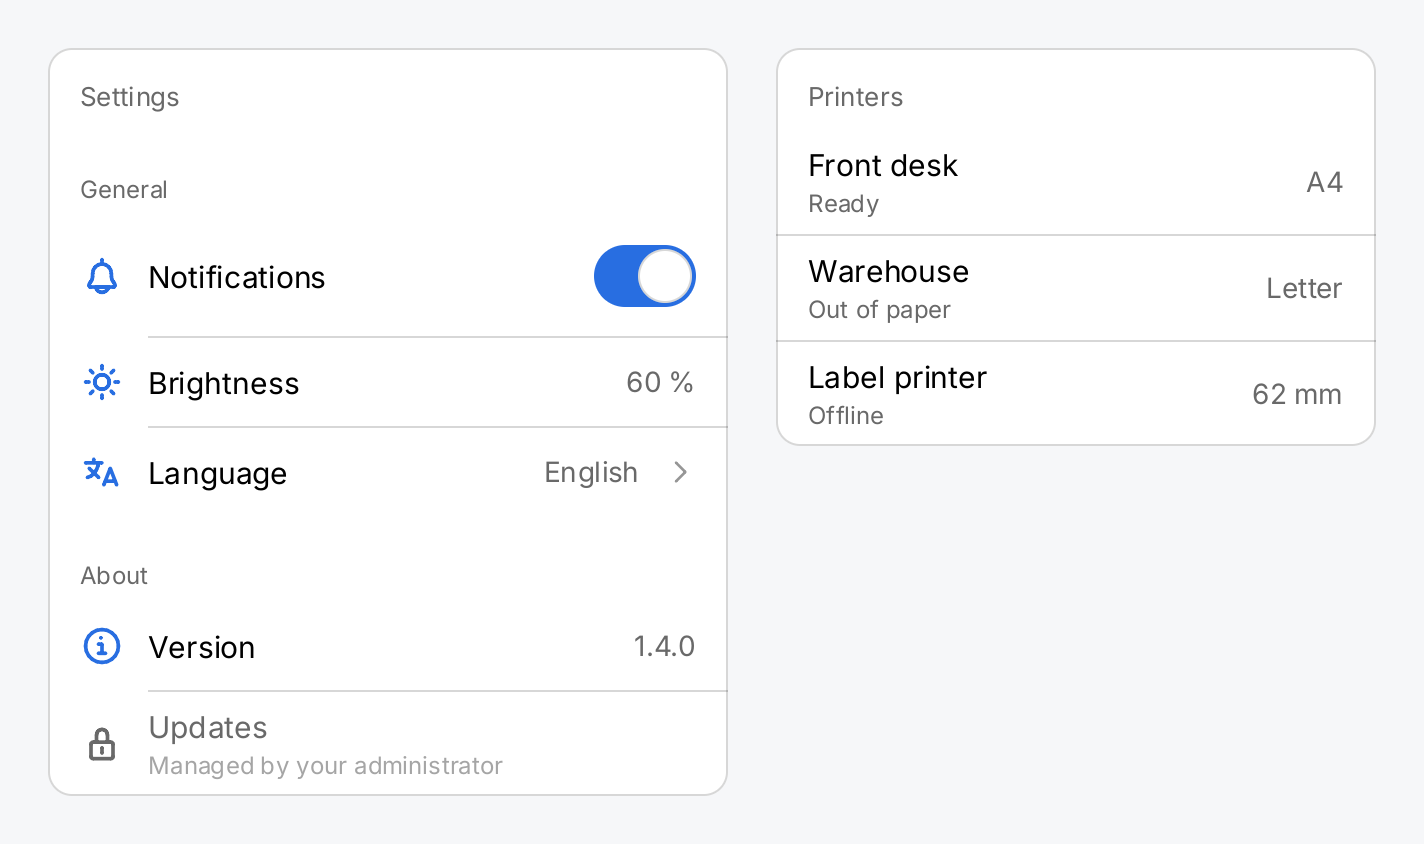Click the Updates label

pos(208,727)
